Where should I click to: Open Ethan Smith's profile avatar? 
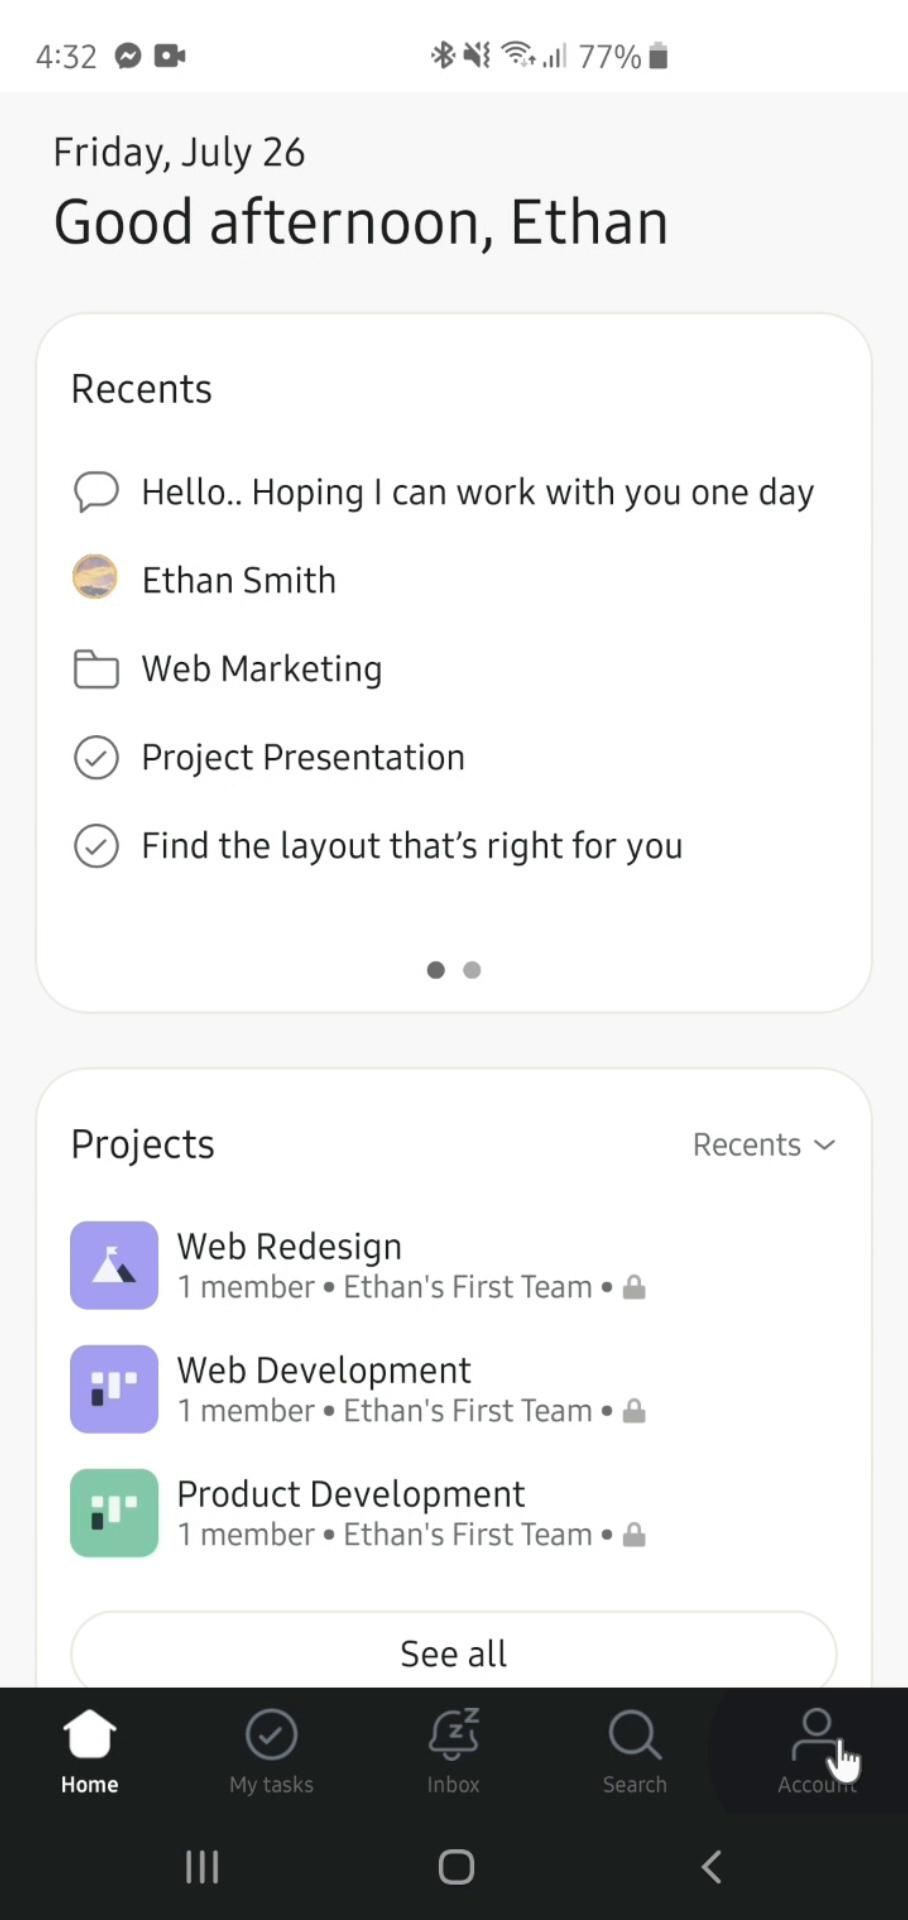[x=96, y=578]
